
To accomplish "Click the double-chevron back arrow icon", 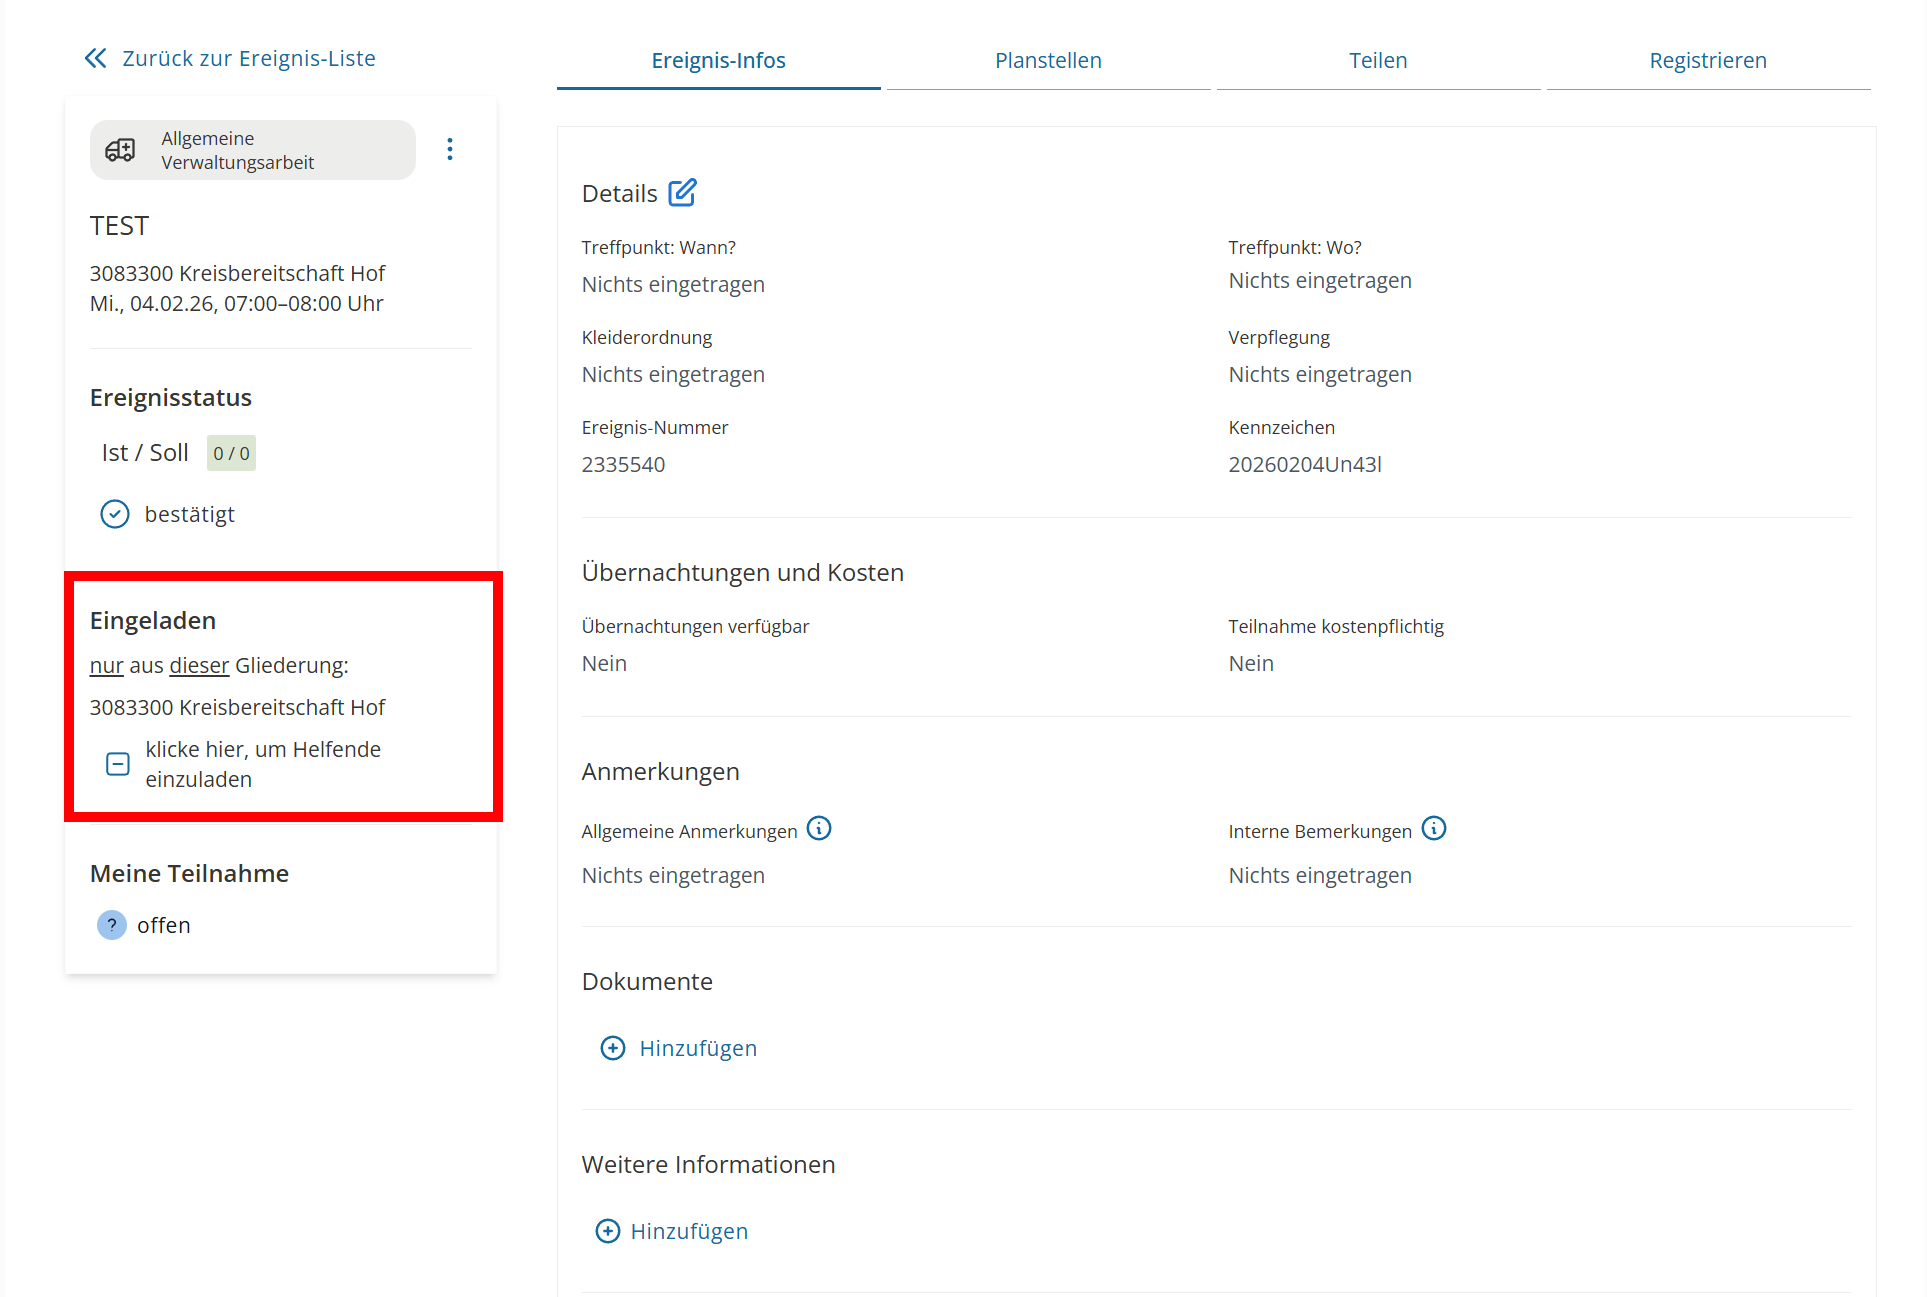I will (x=95, y=58).
